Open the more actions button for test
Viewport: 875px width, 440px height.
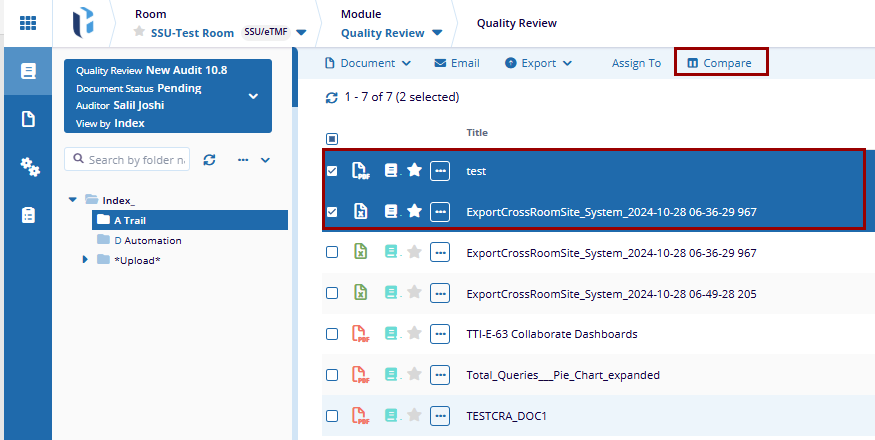click(440, 171)
